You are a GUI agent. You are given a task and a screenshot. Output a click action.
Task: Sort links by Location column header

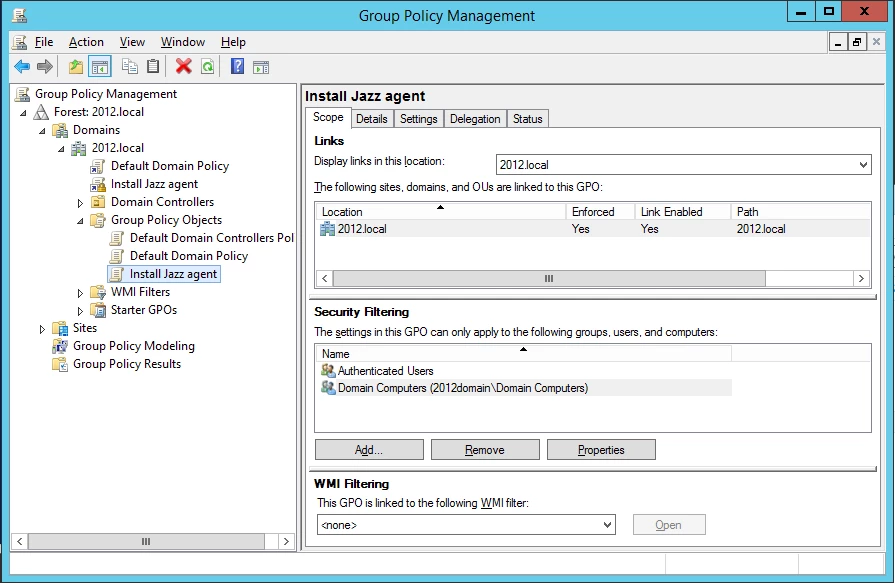[x=441, y=212]
